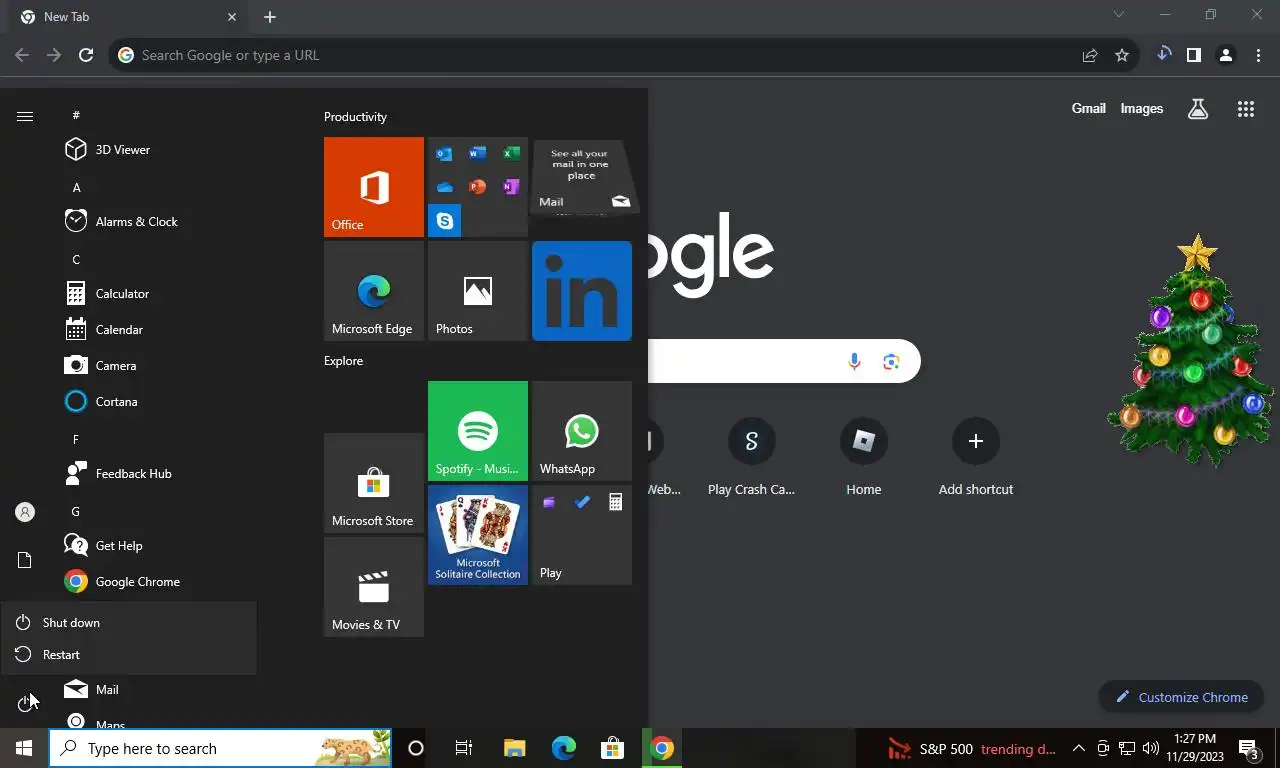Click Customize Chrome button
The height and width of the screenshot is (768, 1280).
click(x=1182, y=697)
